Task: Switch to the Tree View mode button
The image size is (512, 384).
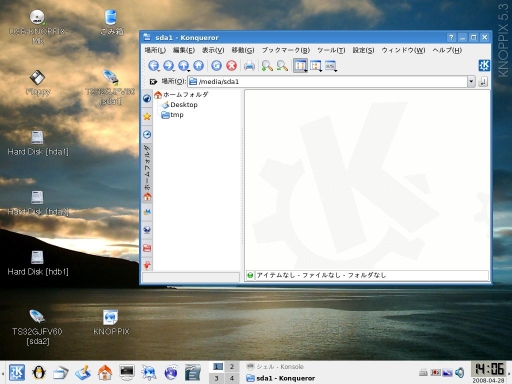Action: tap(315, 66)
